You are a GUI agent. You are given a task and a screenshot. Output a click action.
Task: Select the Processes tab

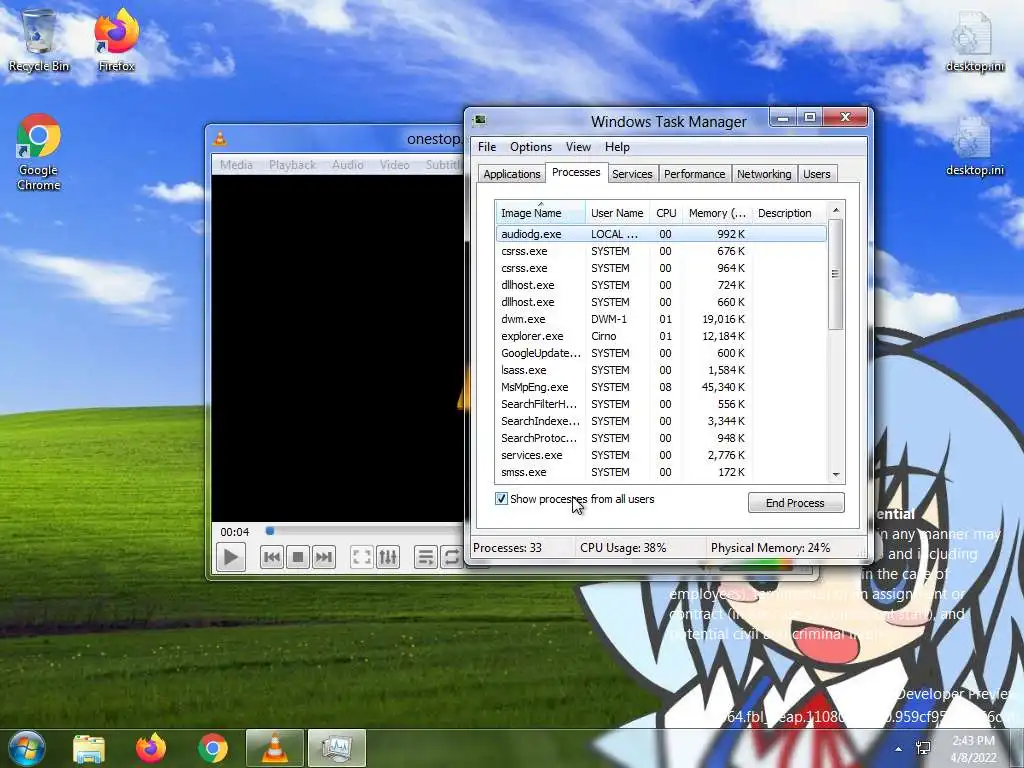[576, 172]
